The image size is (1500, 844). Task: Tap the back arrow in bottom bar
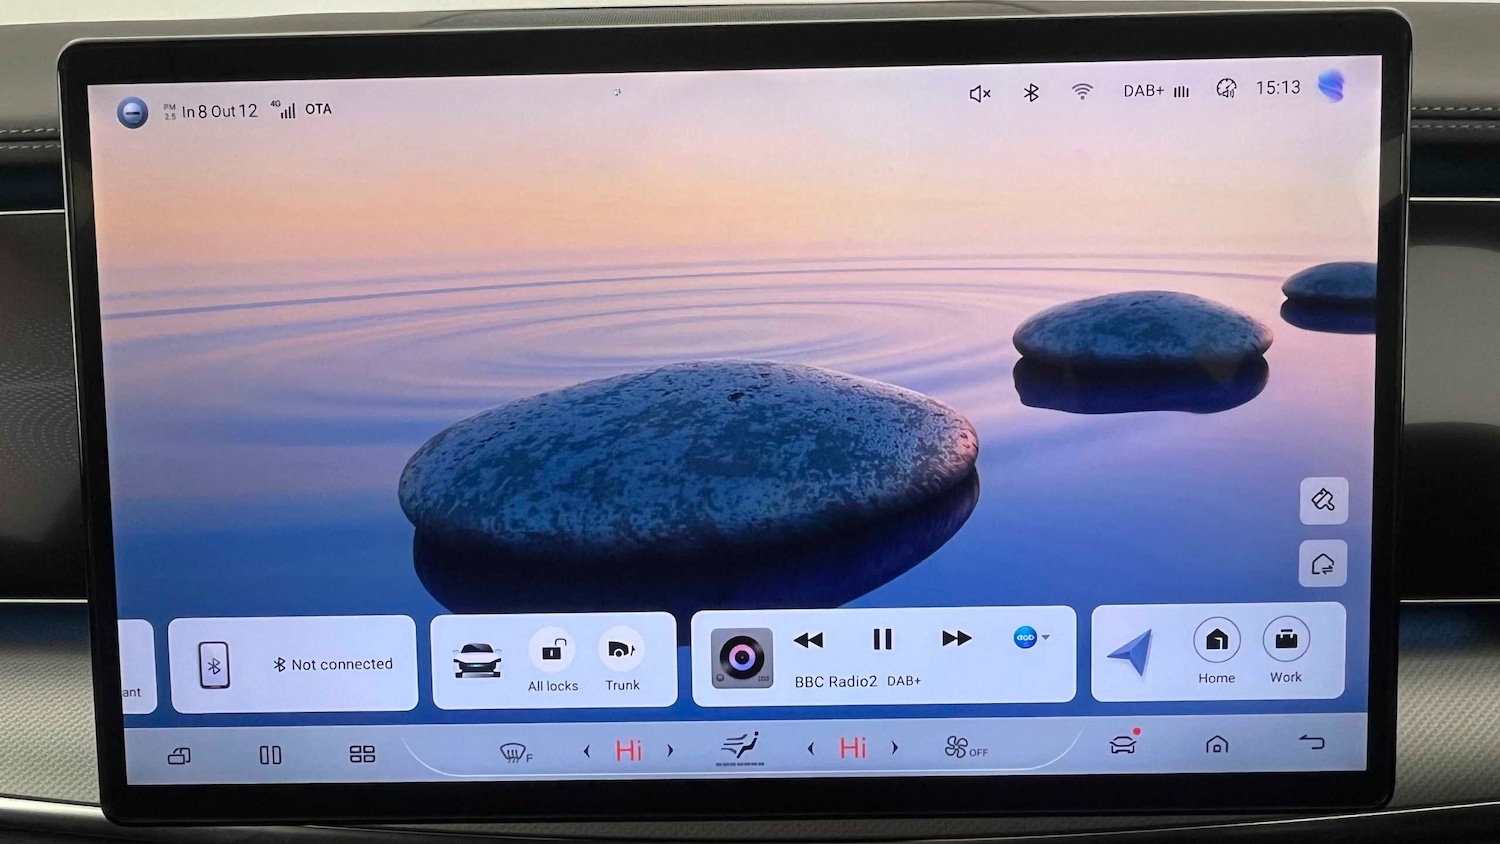tap(1311, 743)
